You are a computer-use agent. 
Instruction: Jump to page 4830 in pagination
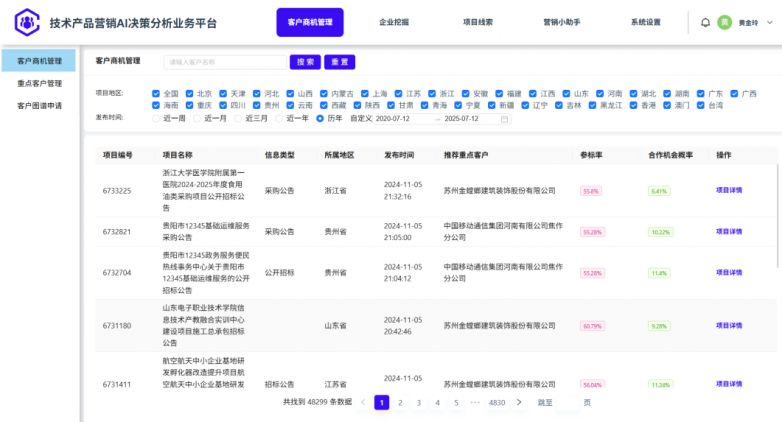click(x=496, y=402)
